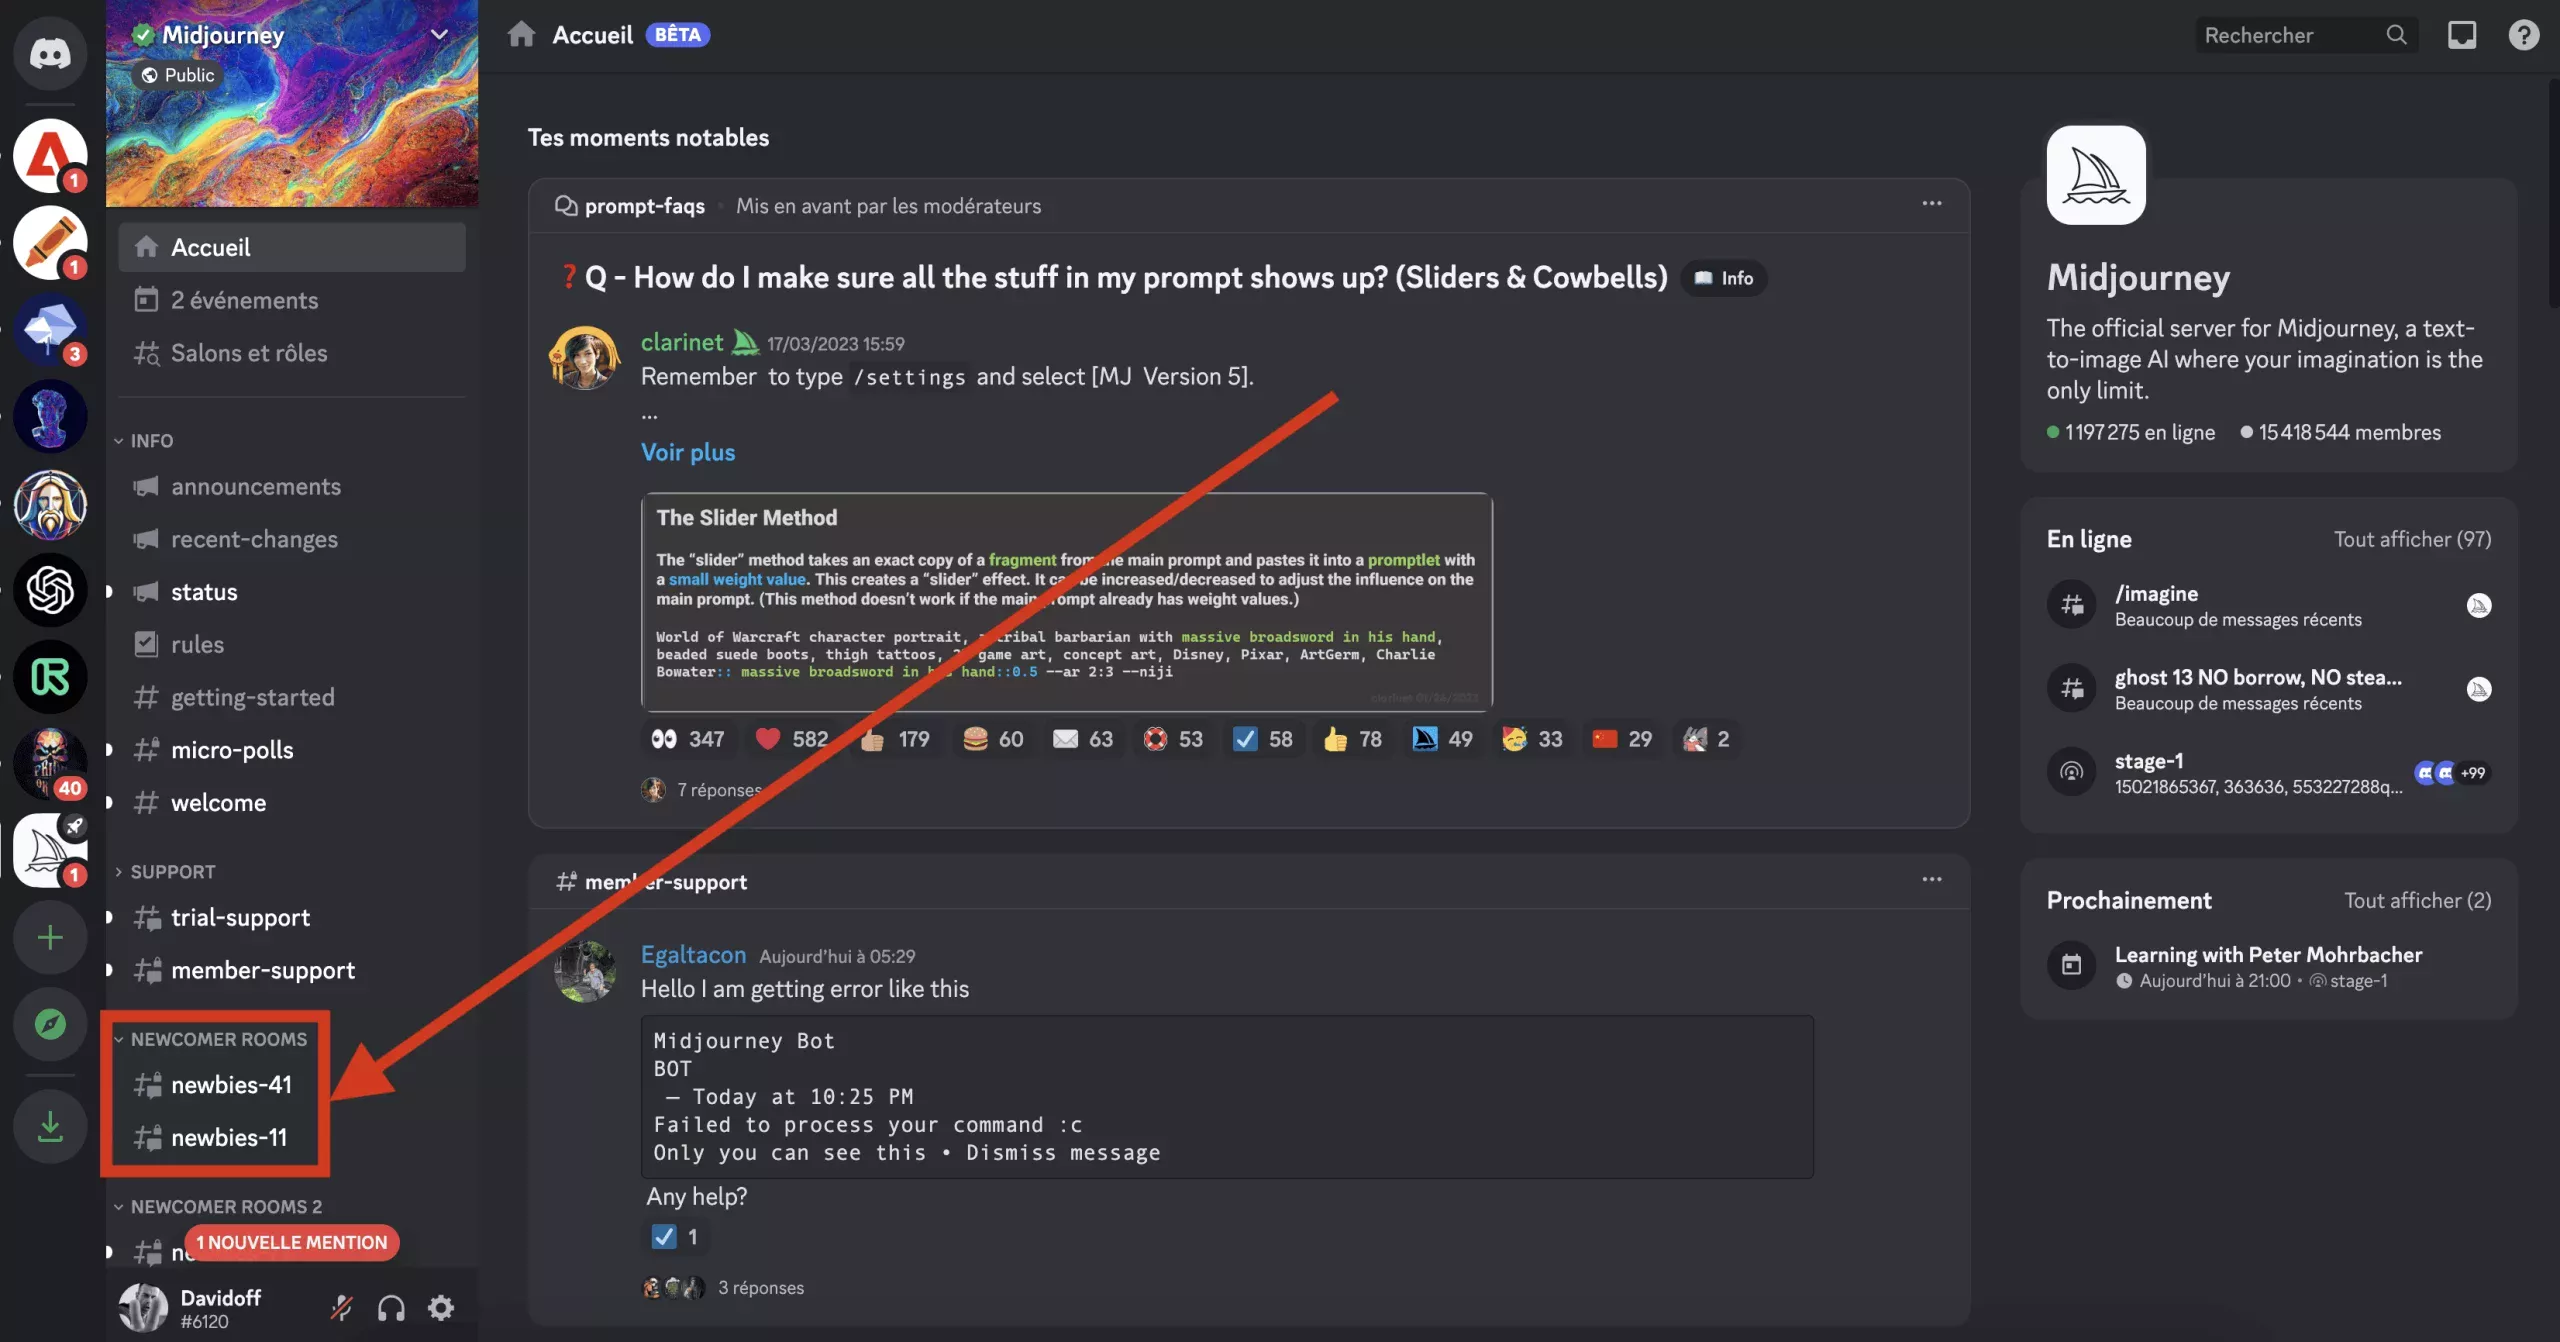Screen dimensions: 2560x1342
Task: Open the Midjourney server dropdown chevron
Action: [x=439, y=34]
